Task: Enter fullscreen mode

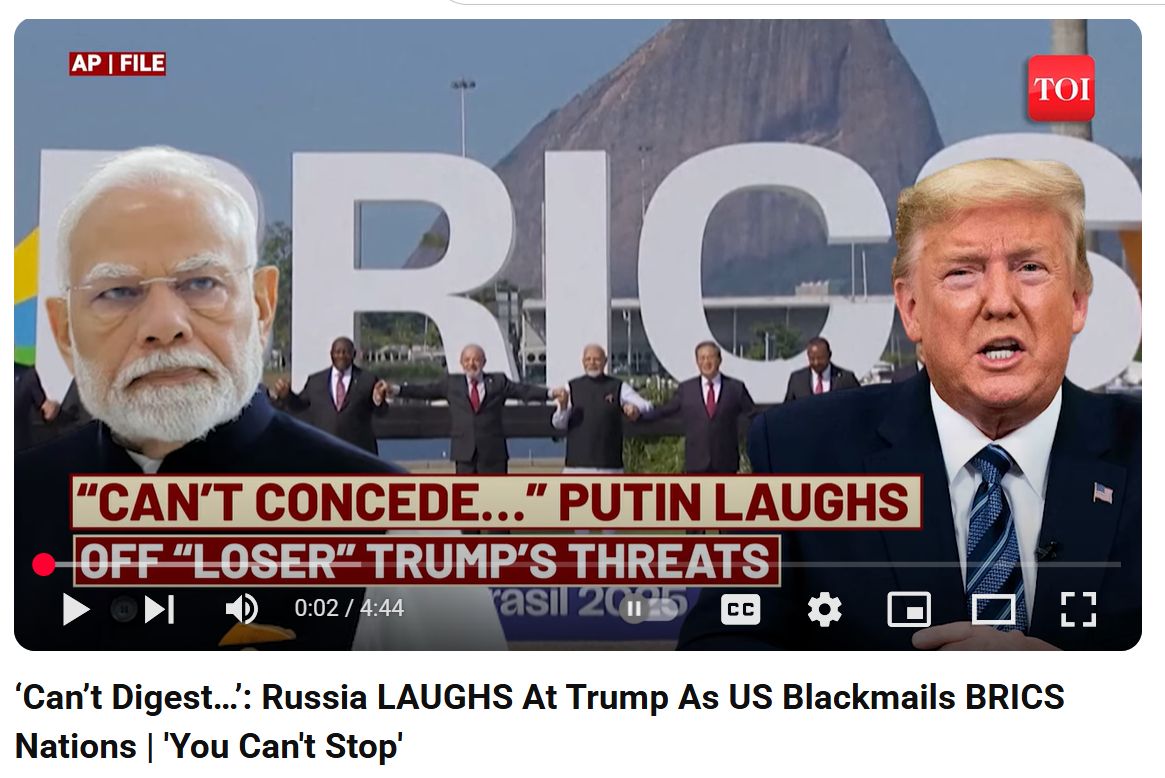Action: [x=1078, y=609]
